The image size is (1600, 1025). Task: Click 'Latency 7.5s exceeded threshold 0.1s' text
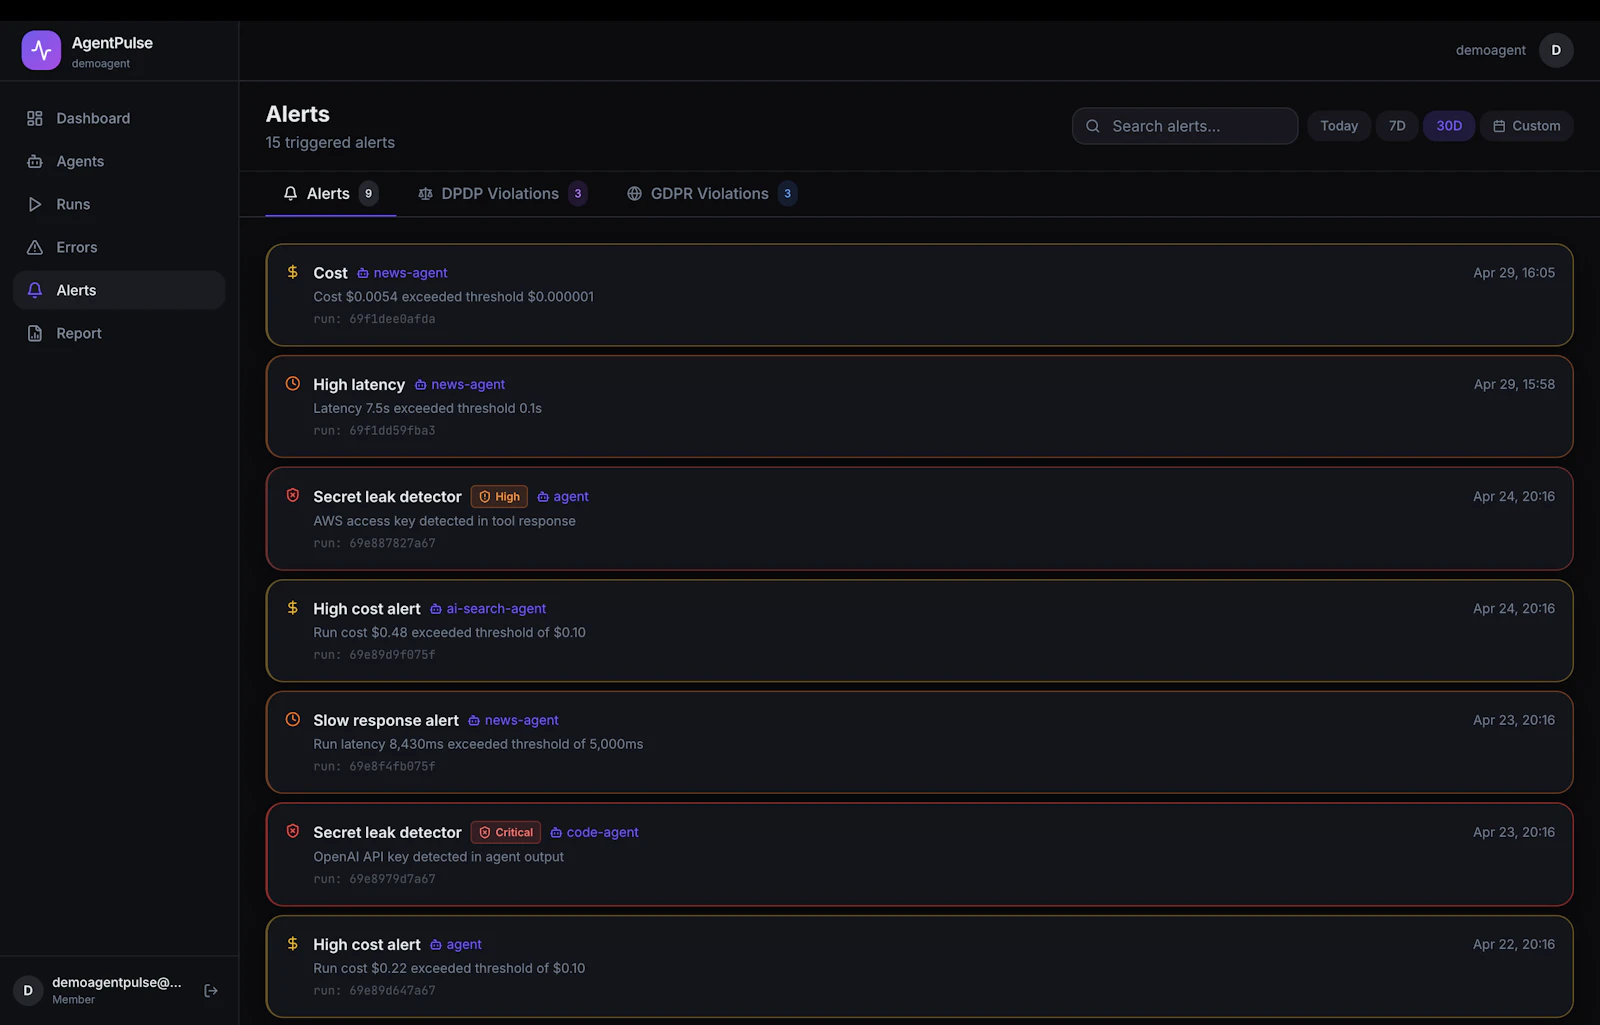427,409
